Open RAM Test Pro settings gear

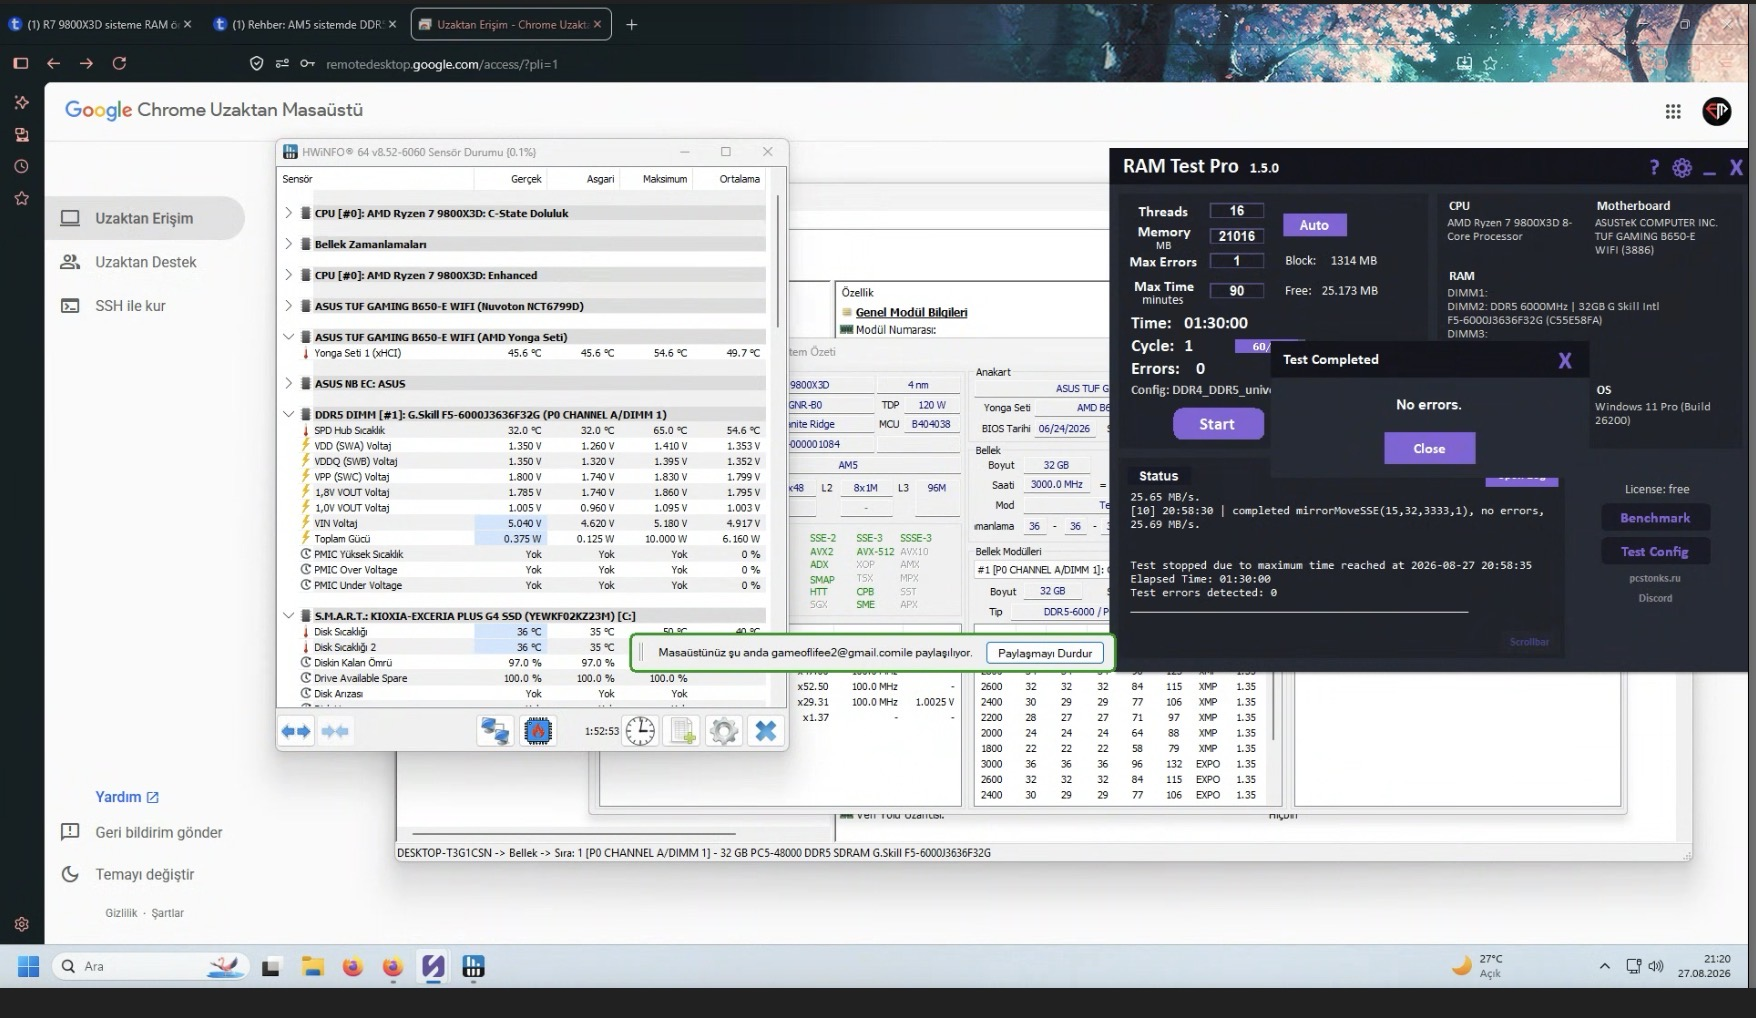pos(1682,168)
